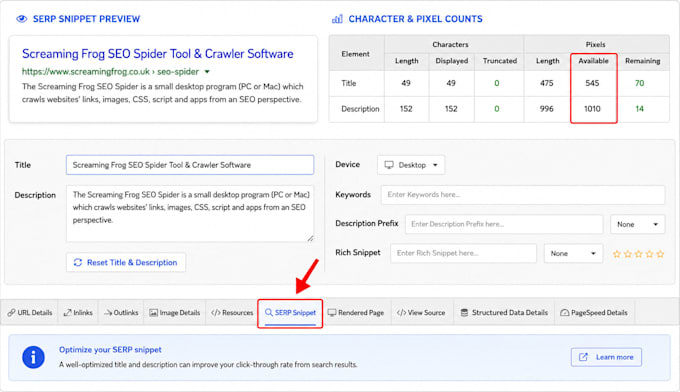Click the third rating star
The width and height of the screenshot is (680, 392).
[x=638, y=254]
